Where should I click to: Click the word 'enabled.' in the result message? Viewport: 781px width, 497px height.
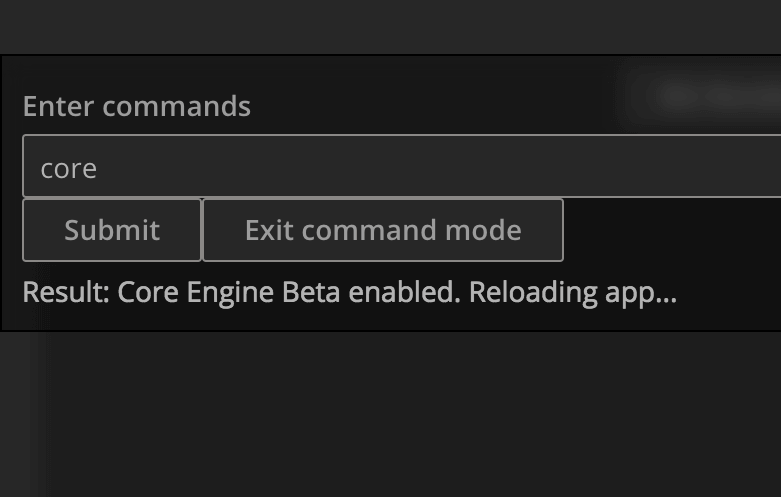coord(404,292)
